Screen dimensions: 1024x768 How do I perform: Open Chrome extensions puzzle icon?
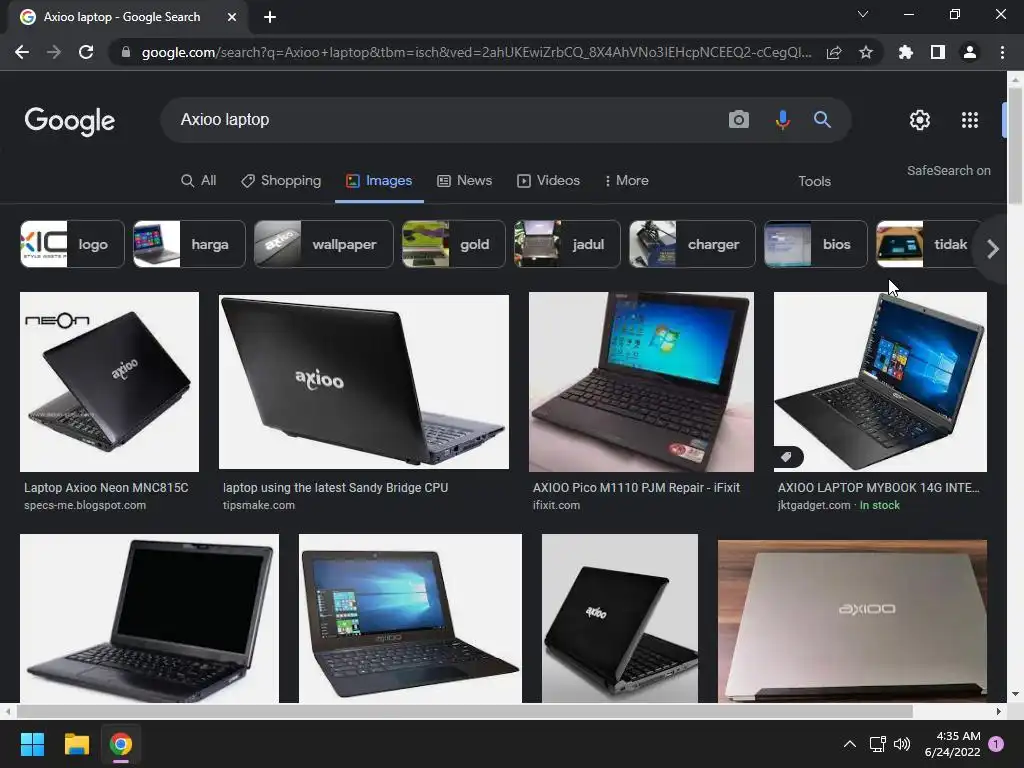pos(906,52)
